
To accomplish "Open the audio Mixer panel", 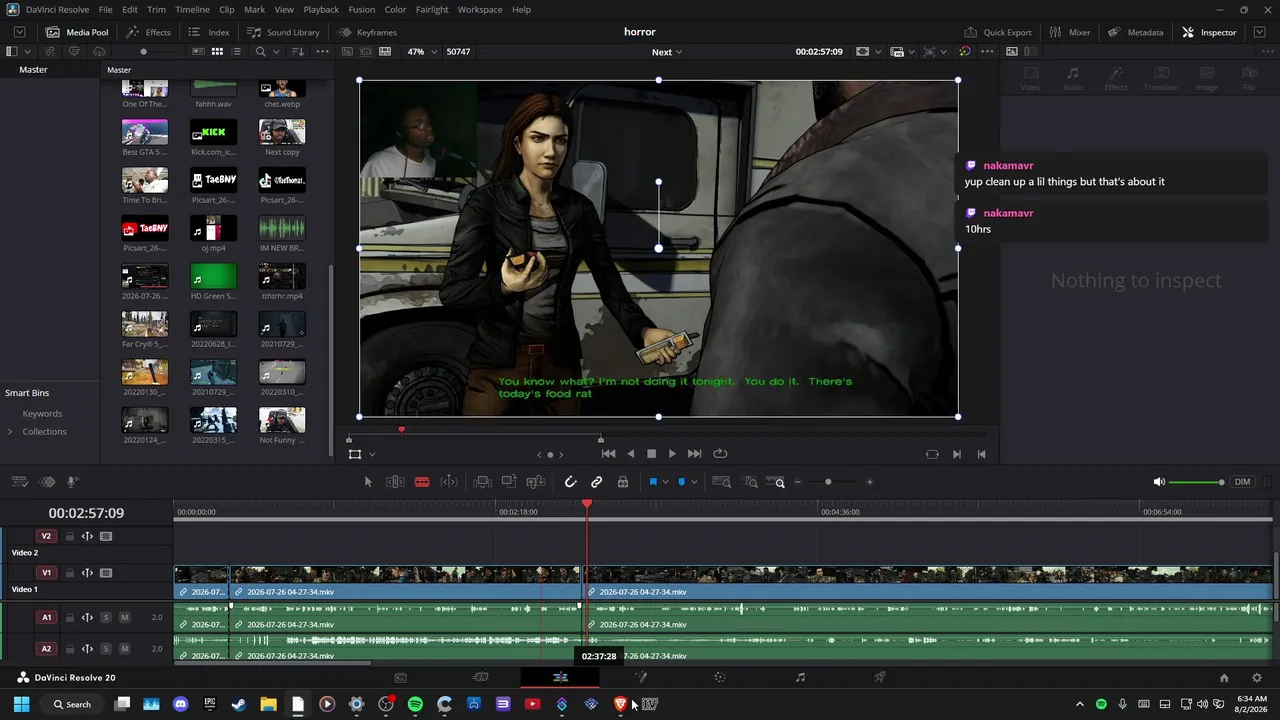I will click(x=1070, y=32).
